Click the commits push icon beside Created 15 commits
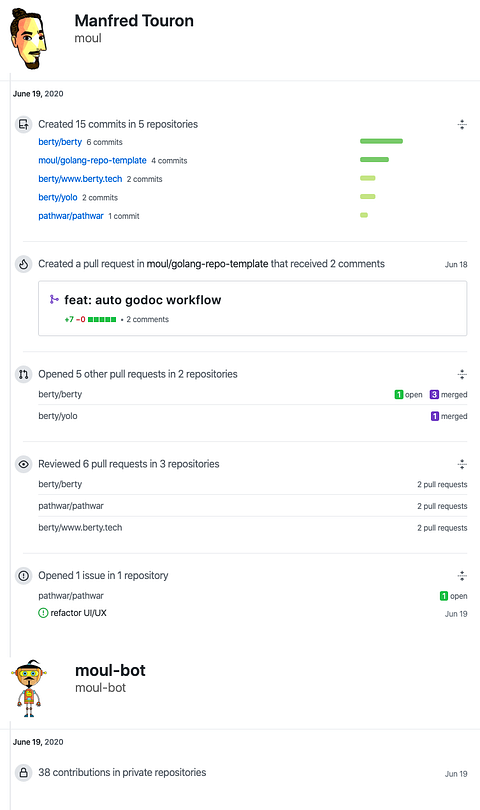Screen dimensions: 480x810 [x=23, y=124]
